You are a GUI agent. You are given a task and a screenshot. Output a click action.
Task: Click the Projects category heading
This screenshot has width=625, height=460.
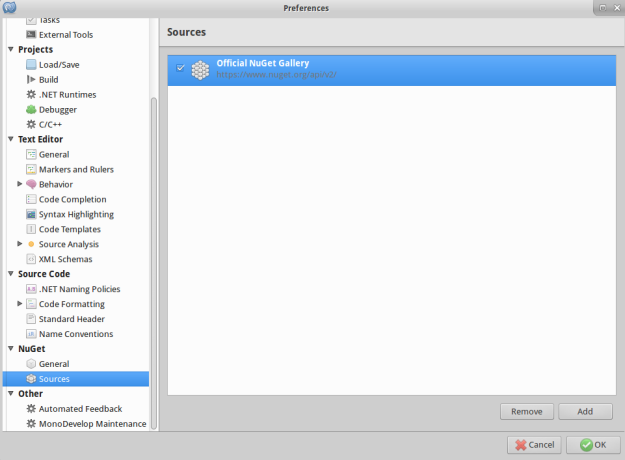35,49
